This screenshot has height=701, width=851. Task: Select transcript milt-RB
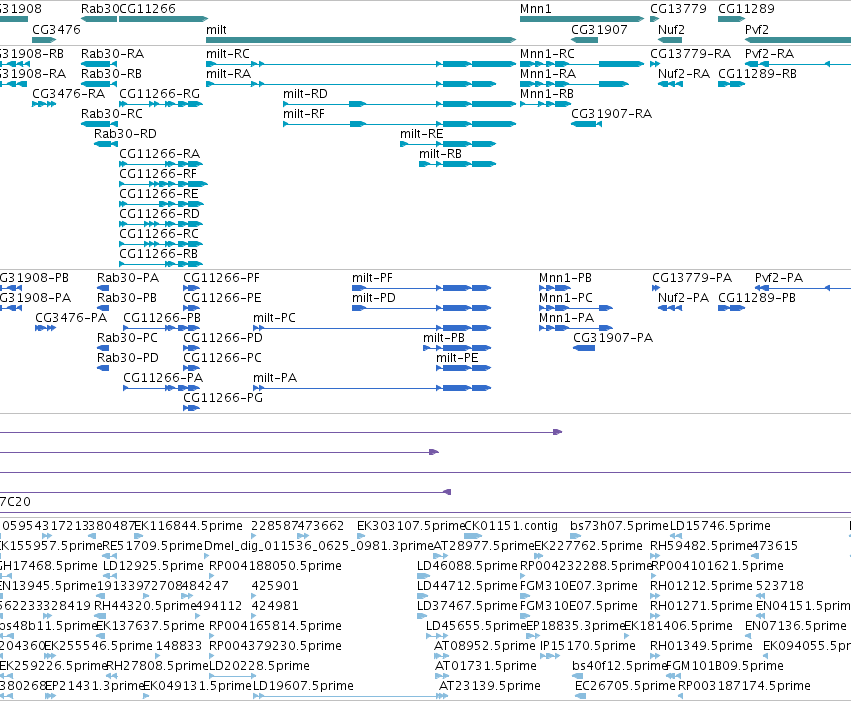pos(458,164)
